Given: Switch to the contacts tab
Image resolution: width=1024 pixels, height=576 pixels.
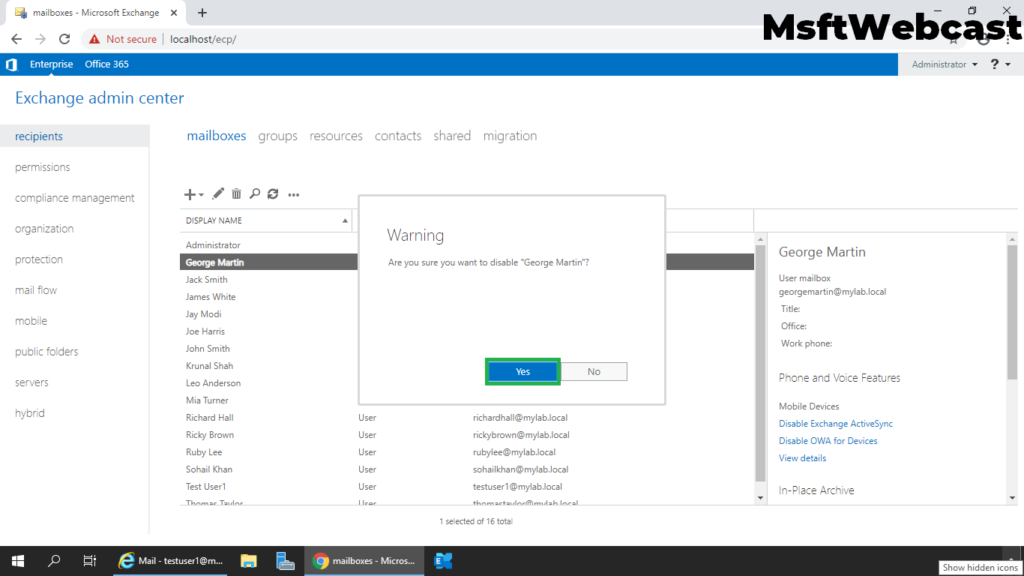Looking at the screenshot, I should pos(398,136).
